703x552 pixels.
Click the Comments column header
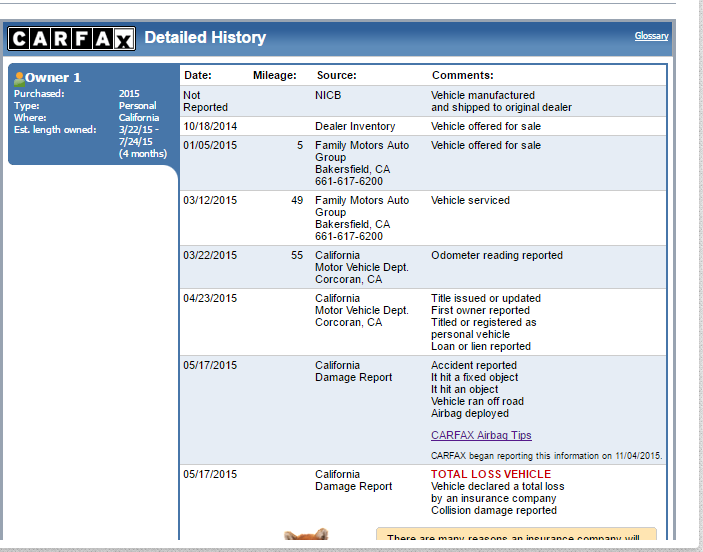[x=462, y=75]
